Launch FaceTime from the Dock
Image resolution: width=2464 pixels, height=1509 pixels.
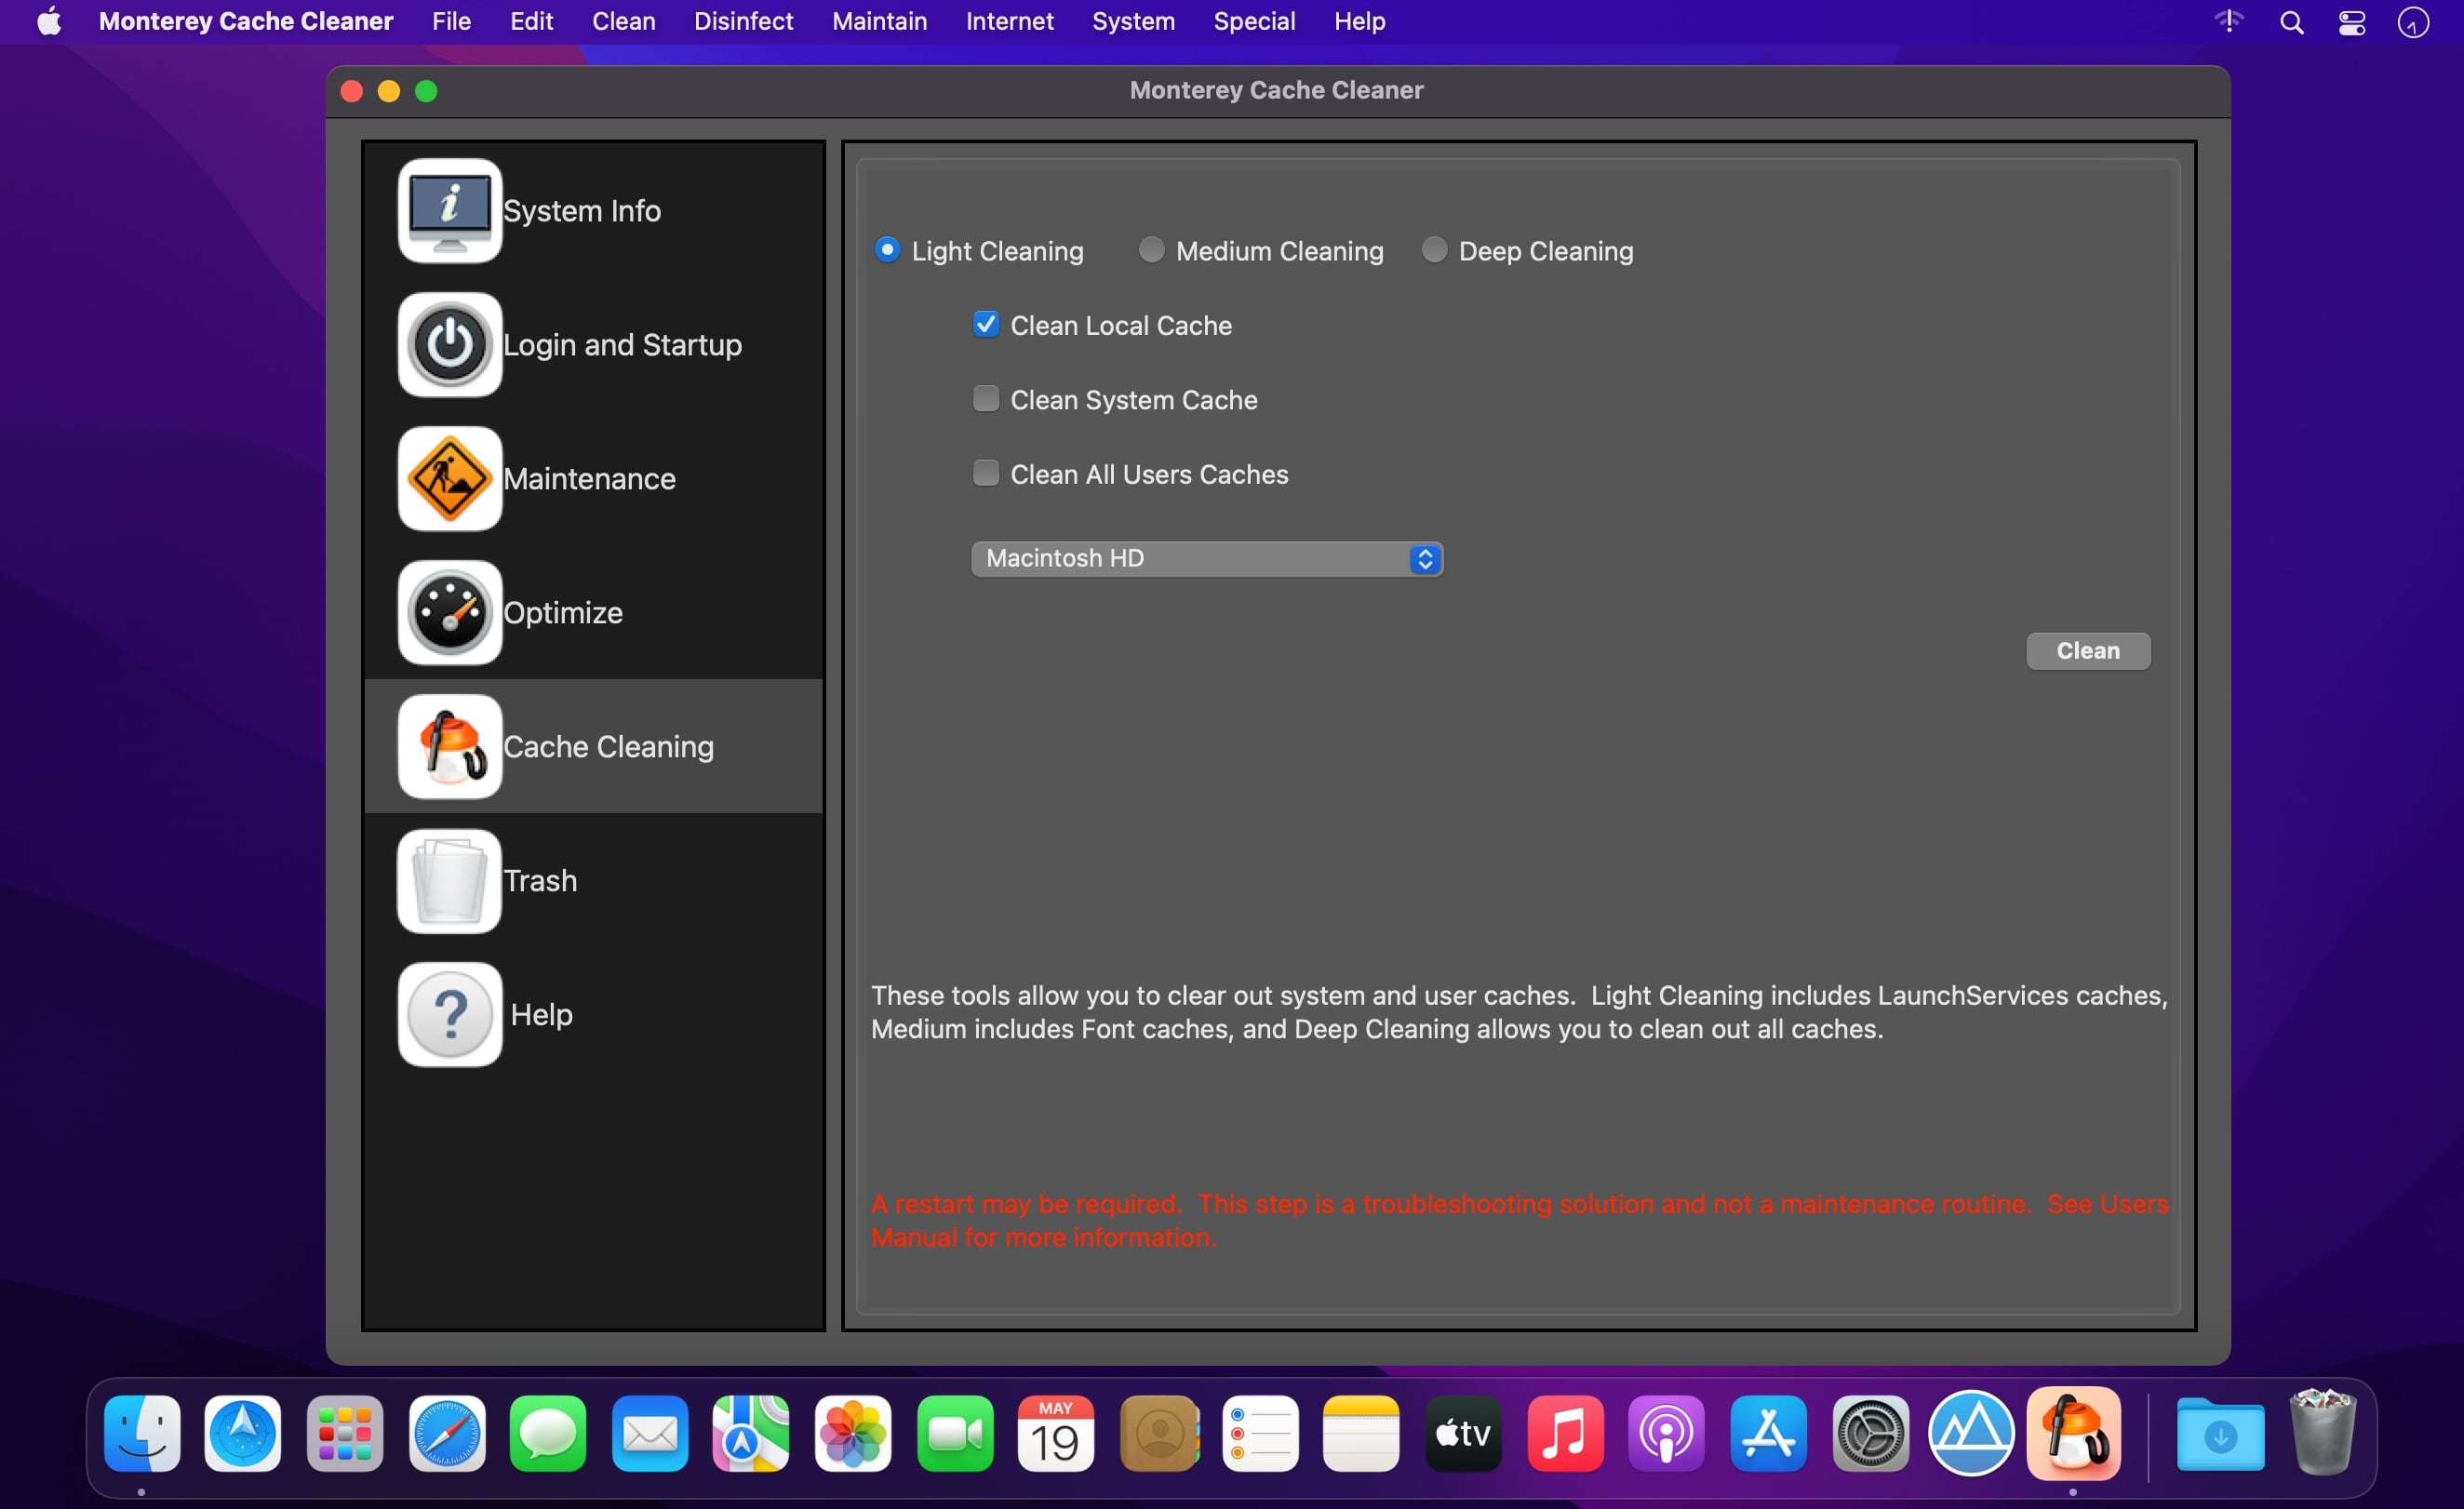point(955,1433)
